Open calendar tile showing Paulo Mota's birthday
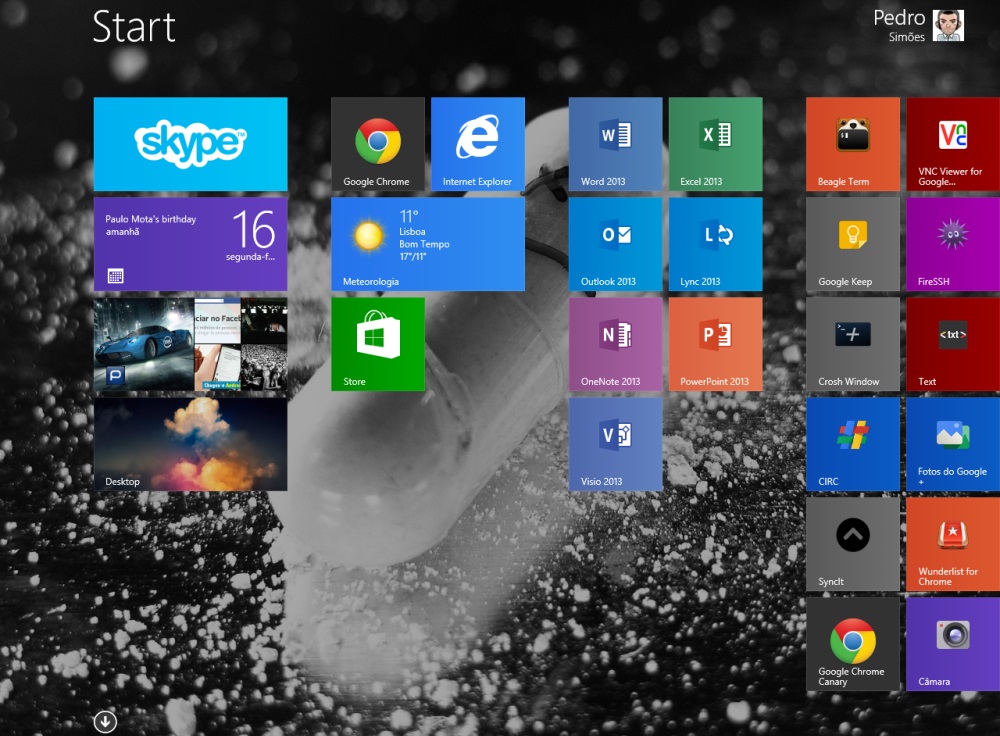Image resolution: width=1000 pixels, height=736 pixels. (x=190, y=244)
